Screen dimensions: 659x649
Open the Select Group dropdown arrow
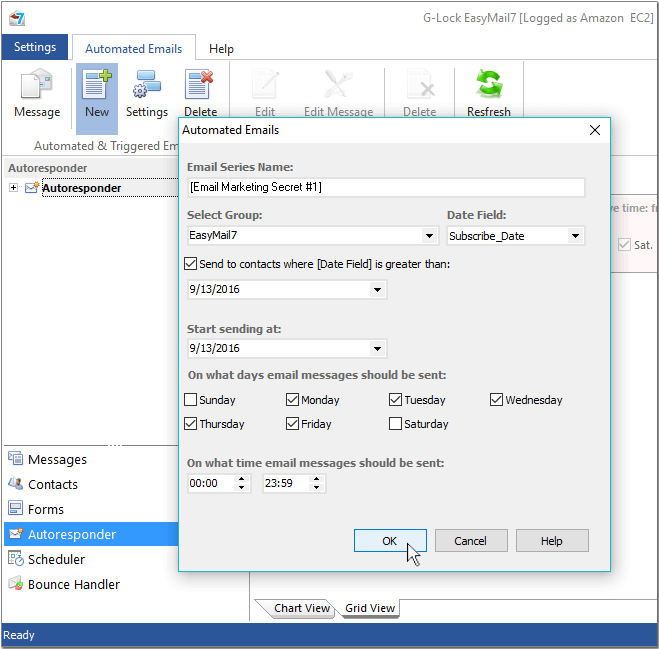tap(429, 236)
